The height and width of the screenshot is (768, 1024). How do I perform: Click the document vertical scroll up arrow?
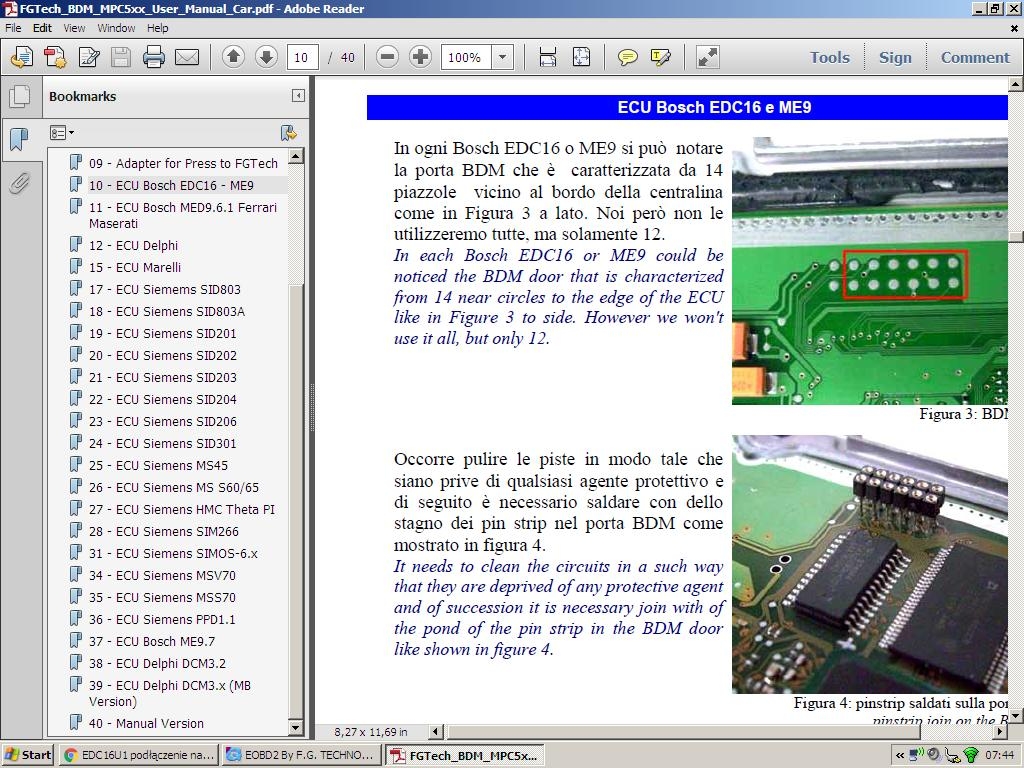pos(1016,84)
